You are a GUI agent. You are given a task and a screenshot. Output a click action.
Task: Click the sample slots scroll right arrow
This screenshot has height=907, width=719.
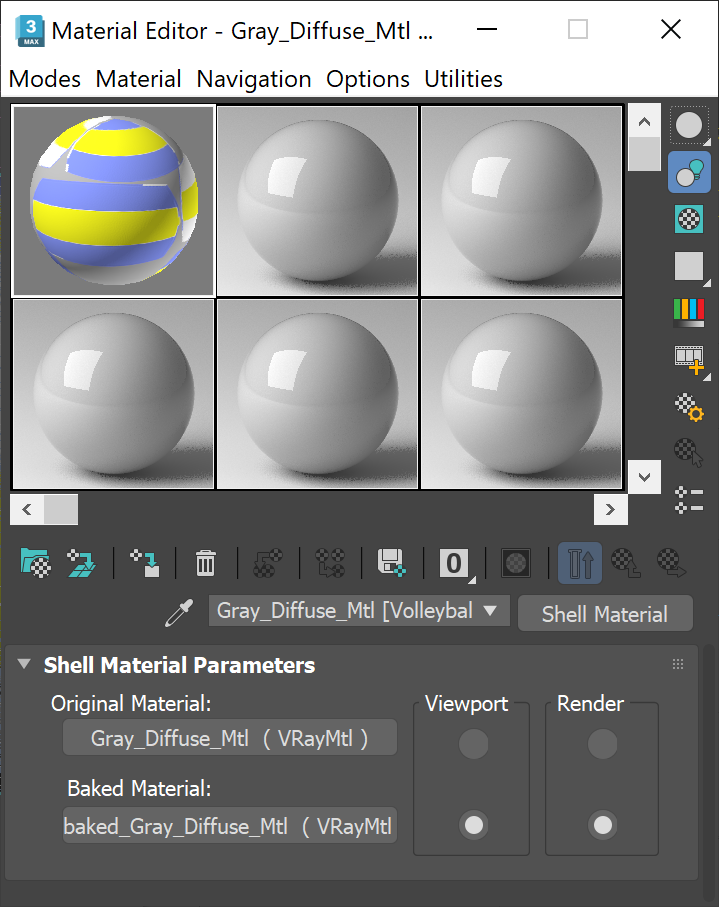point(610,510)
